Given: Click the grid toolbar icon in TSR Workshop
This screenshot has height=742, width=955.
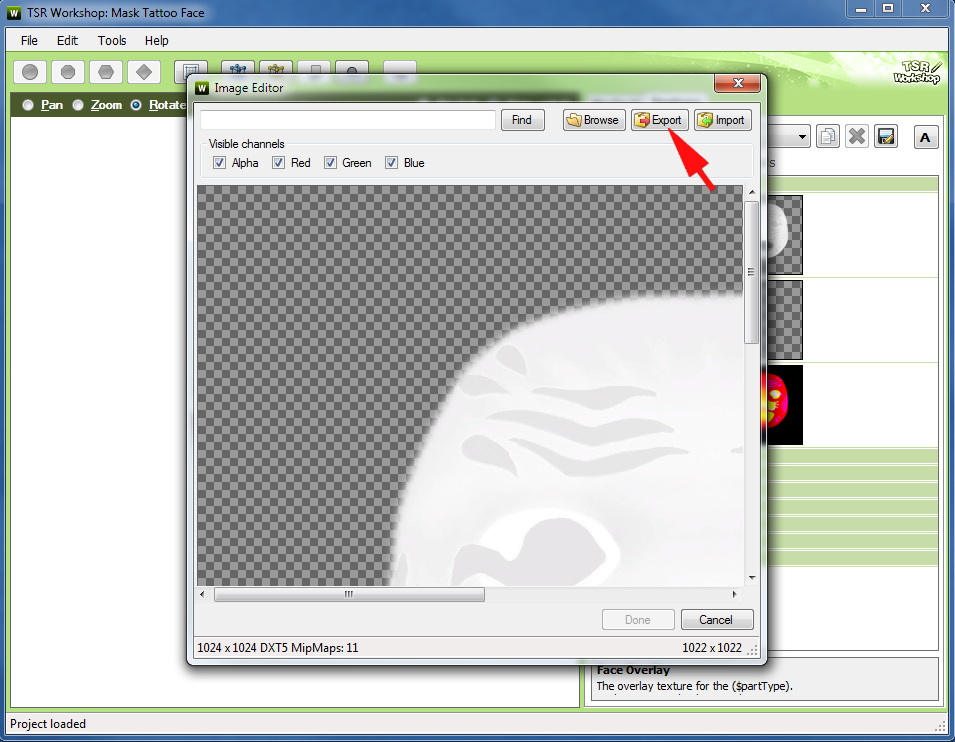Looking at the screenshot, I should click(191, 71).
